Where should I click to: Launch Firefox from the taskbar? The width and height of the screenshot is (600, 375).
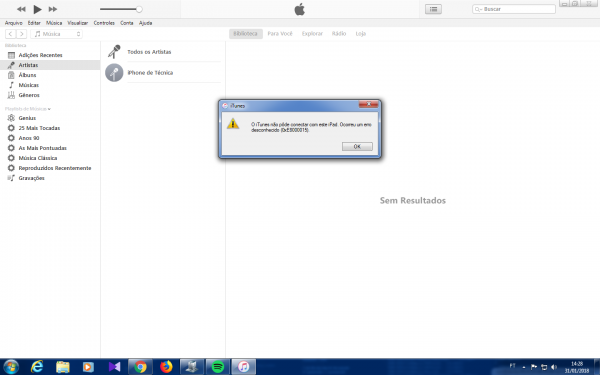(x=166, y=367)
